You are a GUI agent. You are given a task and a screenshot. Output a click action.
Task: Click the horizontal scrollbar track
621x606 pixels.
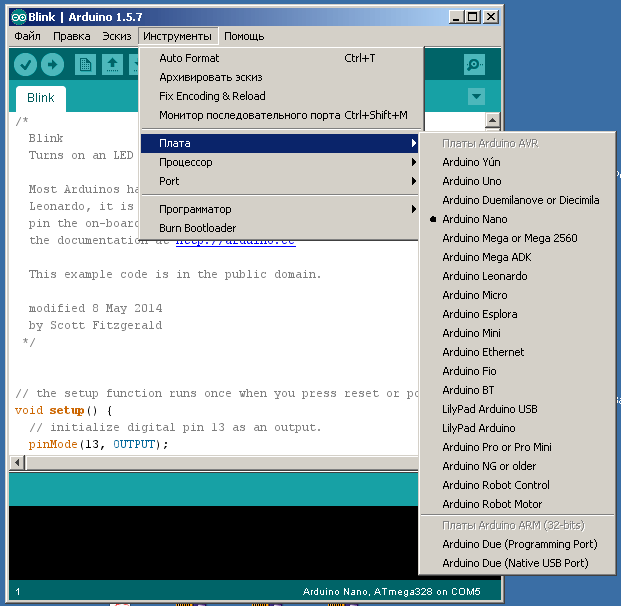coord(222,462)
